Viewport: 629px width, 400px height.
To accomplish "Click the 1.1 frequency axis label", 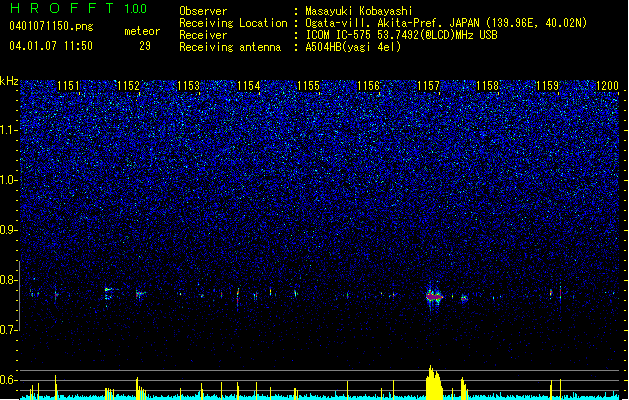I will pyautogui.click(x=9, y=130).
